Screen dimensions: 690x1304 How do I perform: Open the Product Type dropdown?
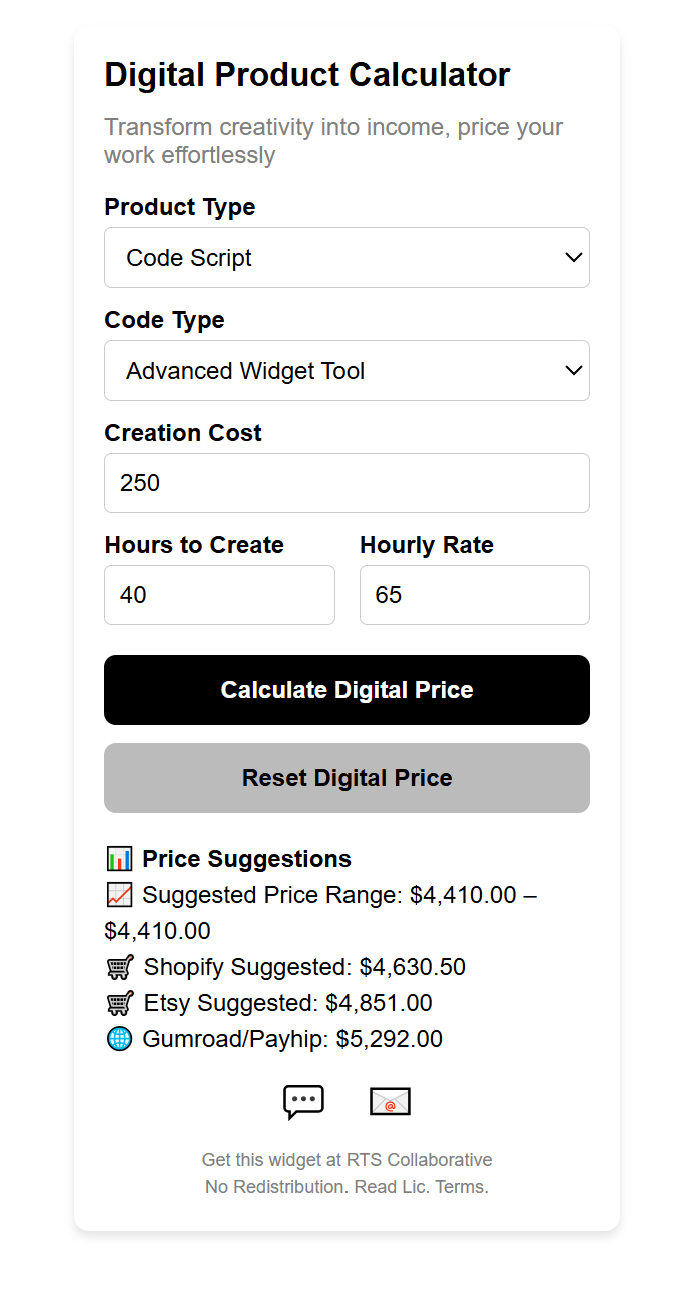pyautogui.click(x=347, y=258)
